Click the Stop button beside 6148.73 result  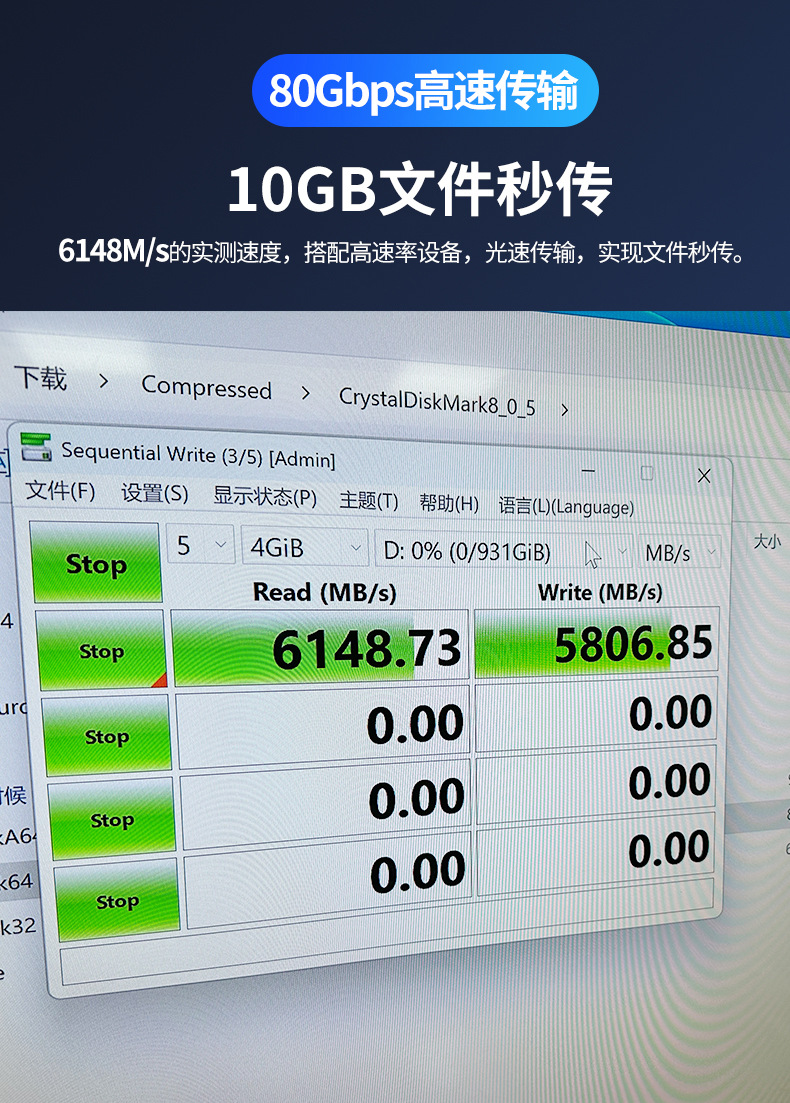point(101,651)
